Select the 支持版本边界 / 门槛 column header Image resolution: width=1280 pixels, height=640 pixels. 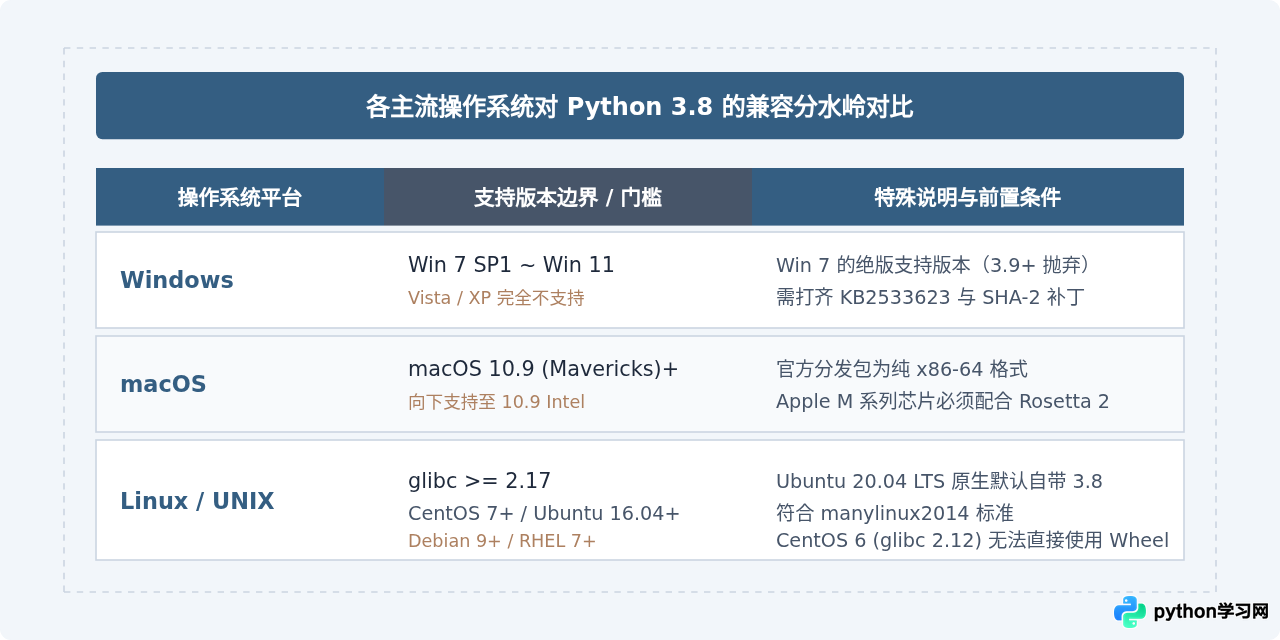pos(568,197)
